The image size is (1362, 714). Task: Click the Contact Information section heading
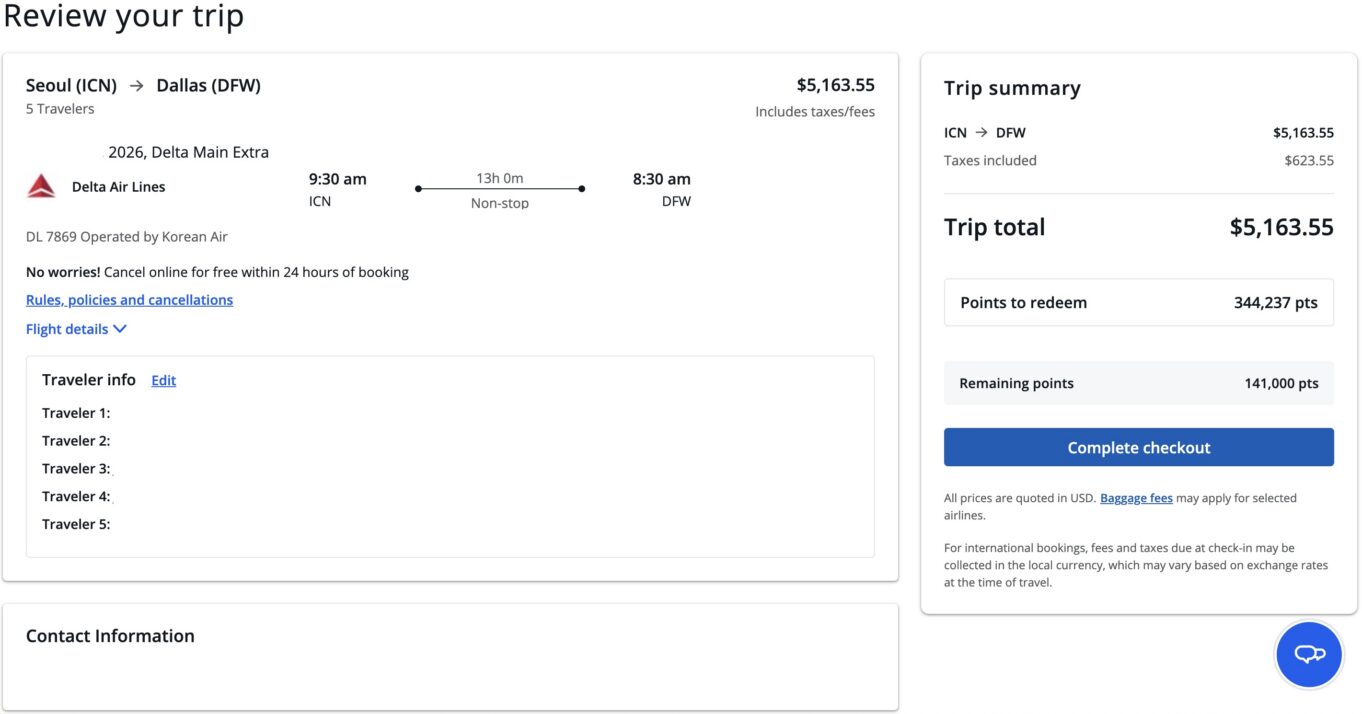110,636
